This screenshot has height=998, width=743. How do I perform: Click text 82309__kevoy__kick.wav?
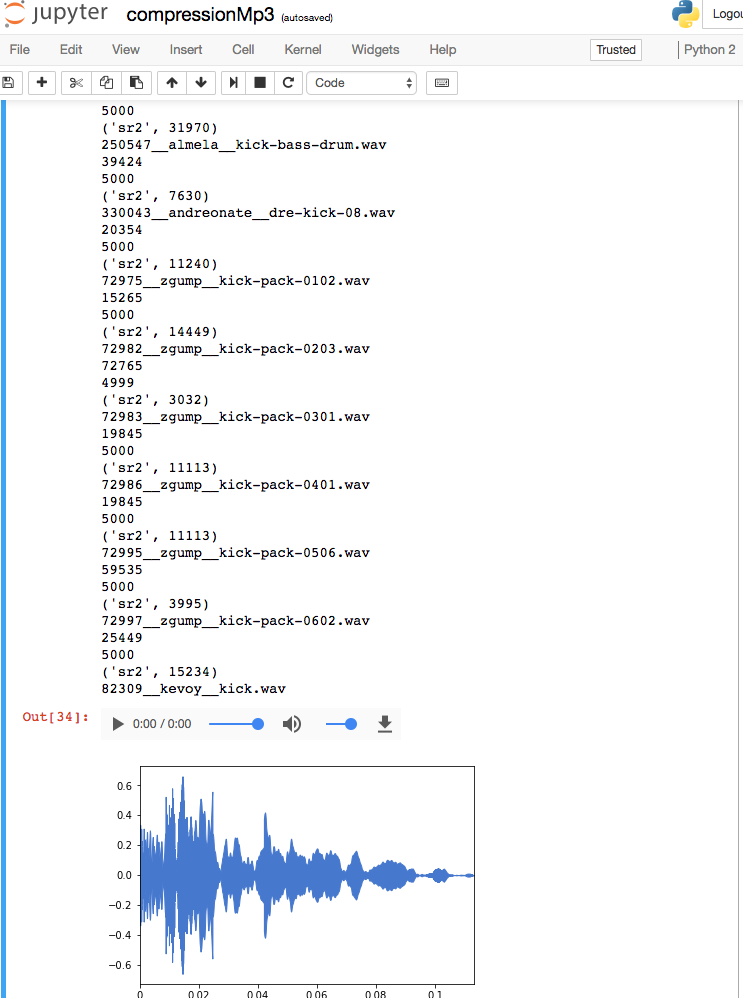click(194, 689)
